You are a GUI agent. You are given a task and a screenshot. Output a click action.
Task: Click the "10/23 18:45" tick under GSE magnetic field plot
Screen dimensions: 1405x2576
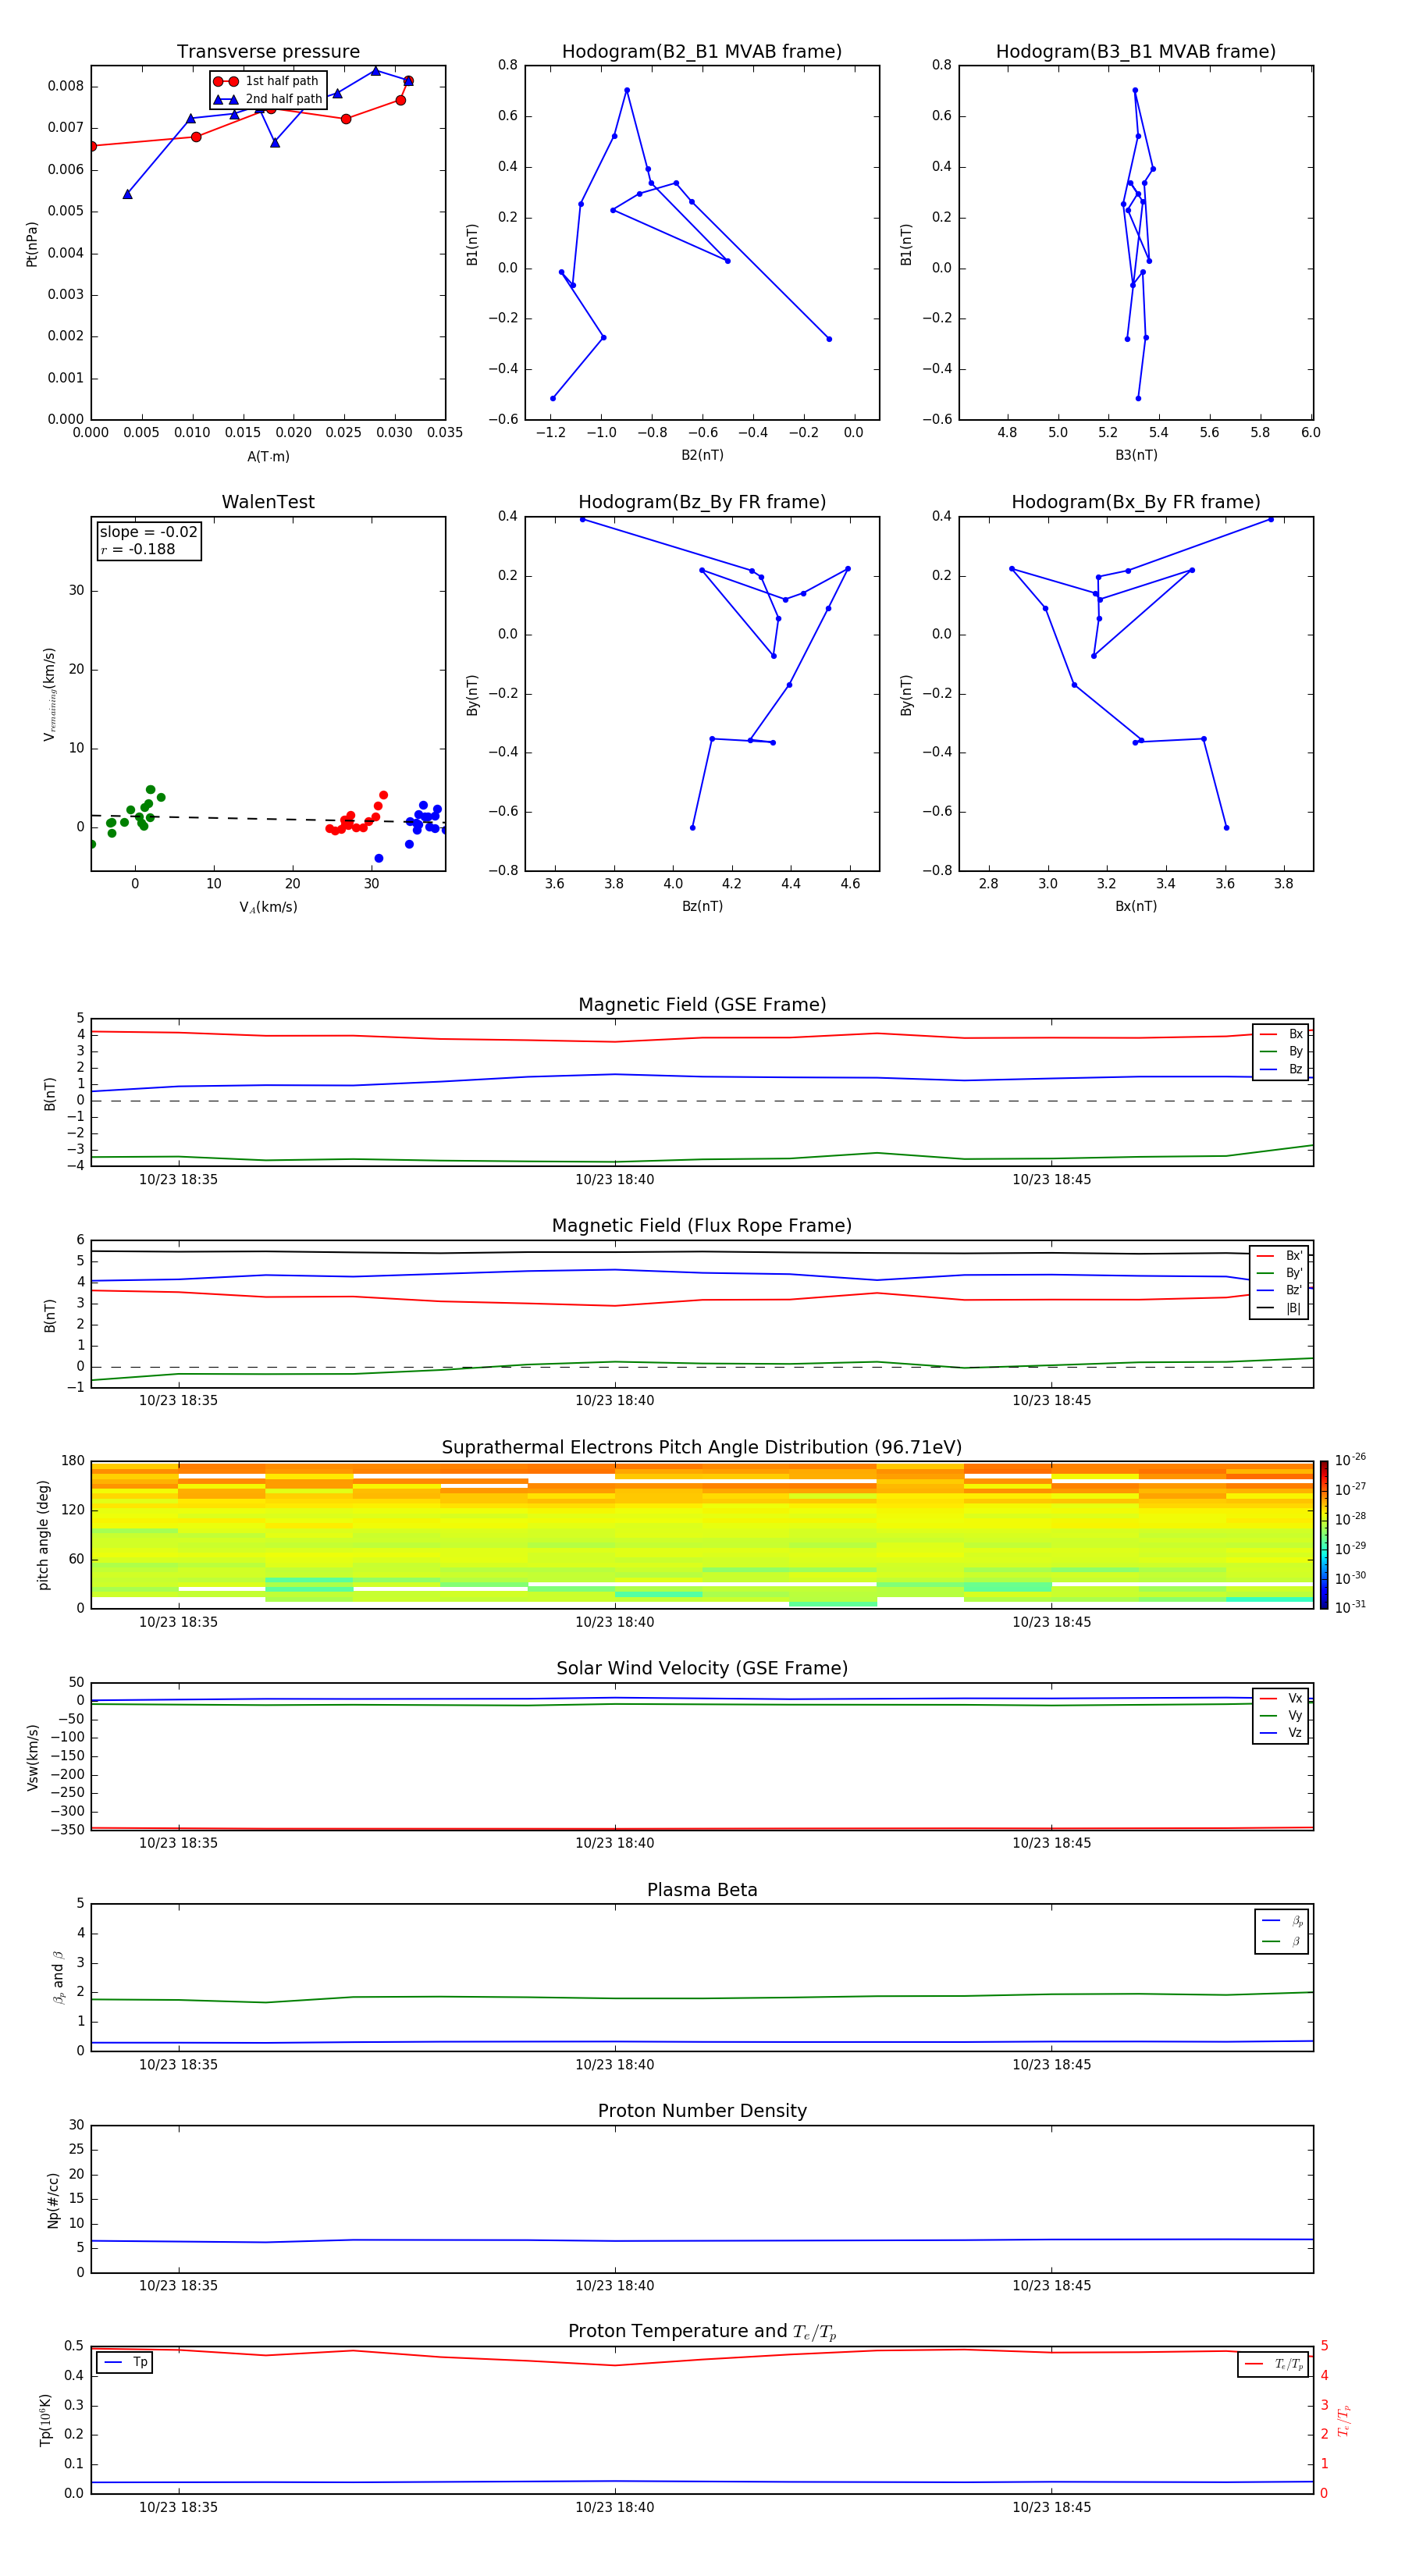pos(1051,1179)
